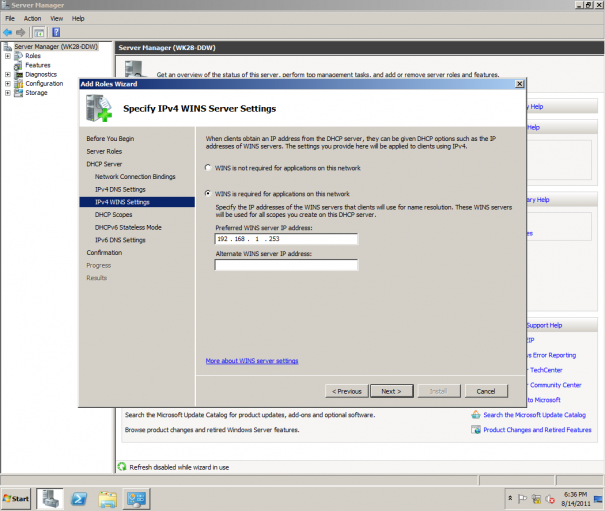Expand the Storage tree node
Image resolution: width=605 pixels, height=511 pixels.
pos(7,93)
